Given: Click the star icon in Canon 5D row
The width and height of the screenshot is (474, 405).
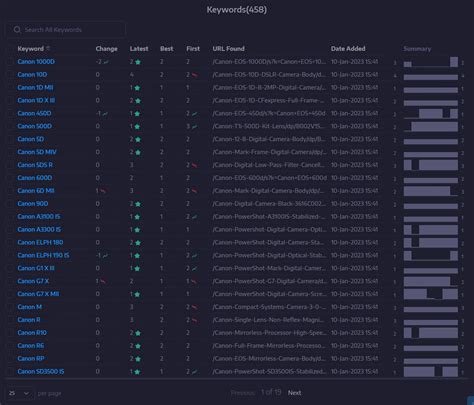Looking at the screenshot, I should pyautogui.click(x=138, y=139).
